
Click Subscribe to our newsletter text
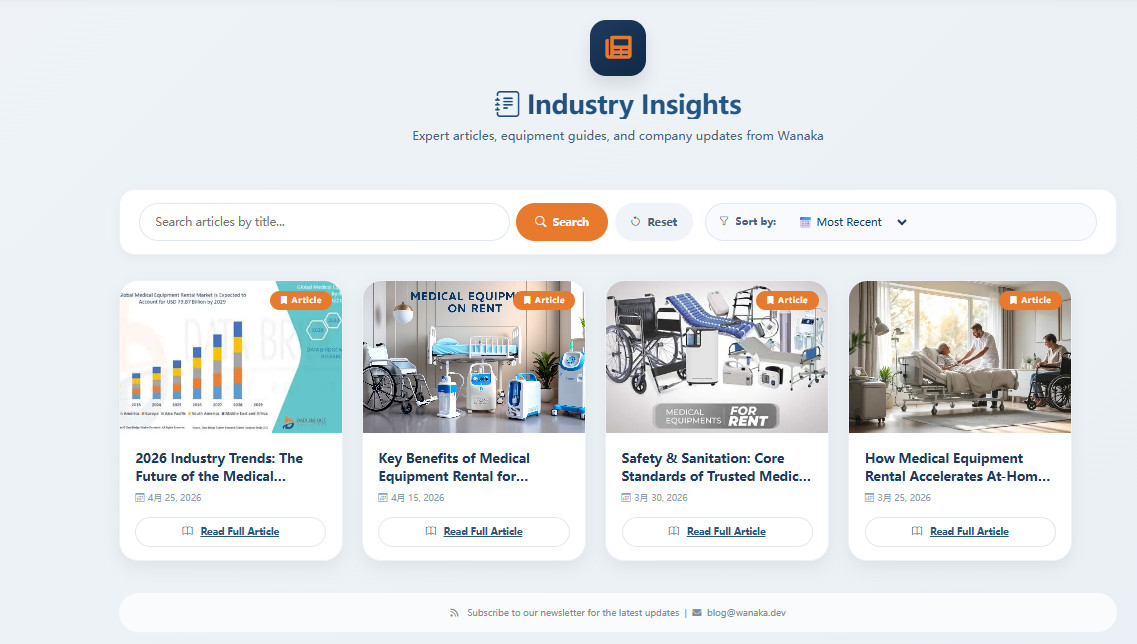click(573, 613)
